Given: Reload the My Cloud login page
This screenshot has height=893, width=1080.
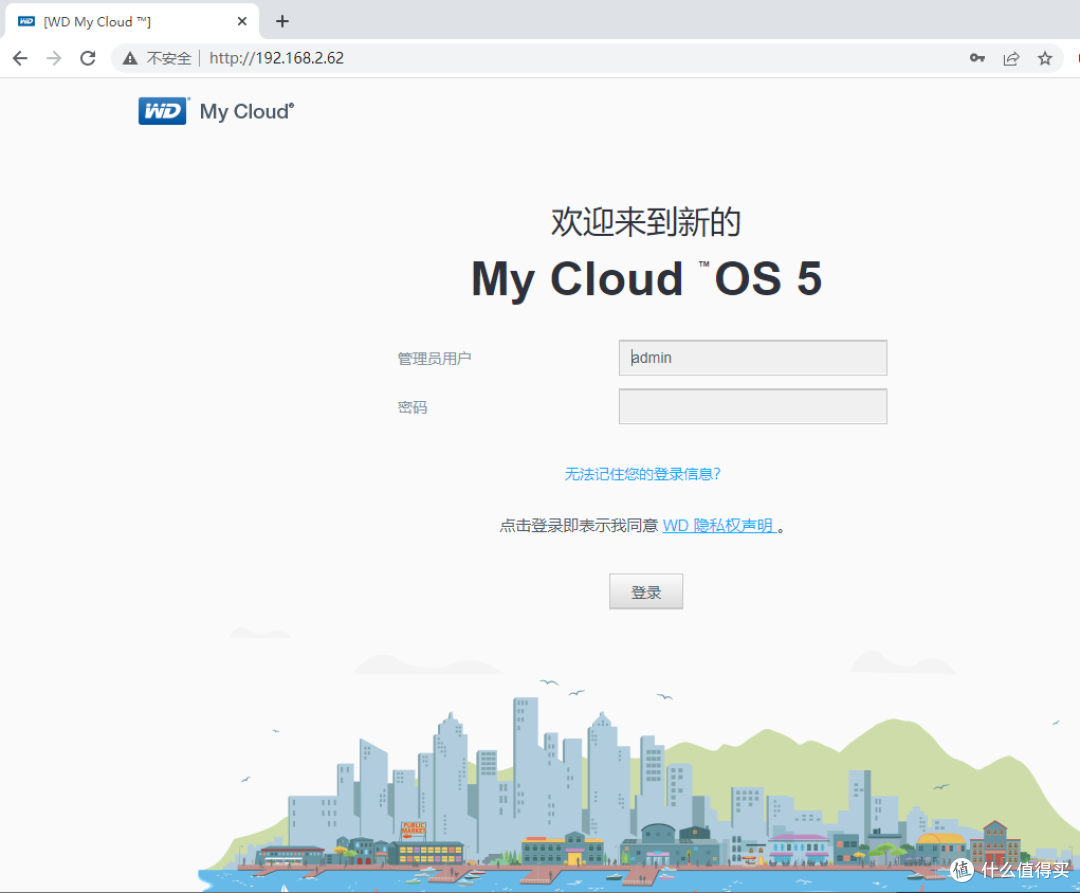Looking at the screenshot, I should pyautogui.click(x=88, y=58).
